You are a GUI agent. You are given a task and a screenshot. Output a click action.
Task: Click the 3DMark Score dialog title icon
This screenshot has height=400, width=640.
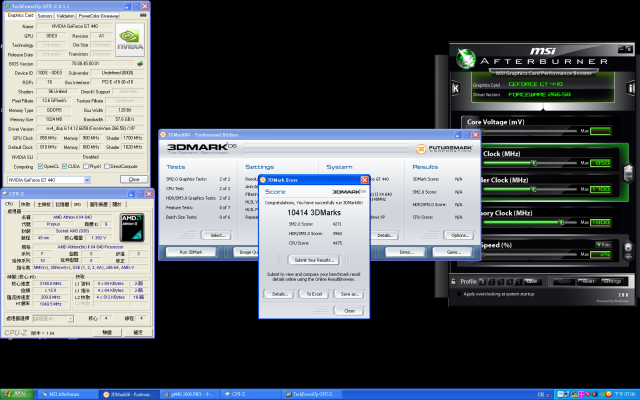pos(263,180)
